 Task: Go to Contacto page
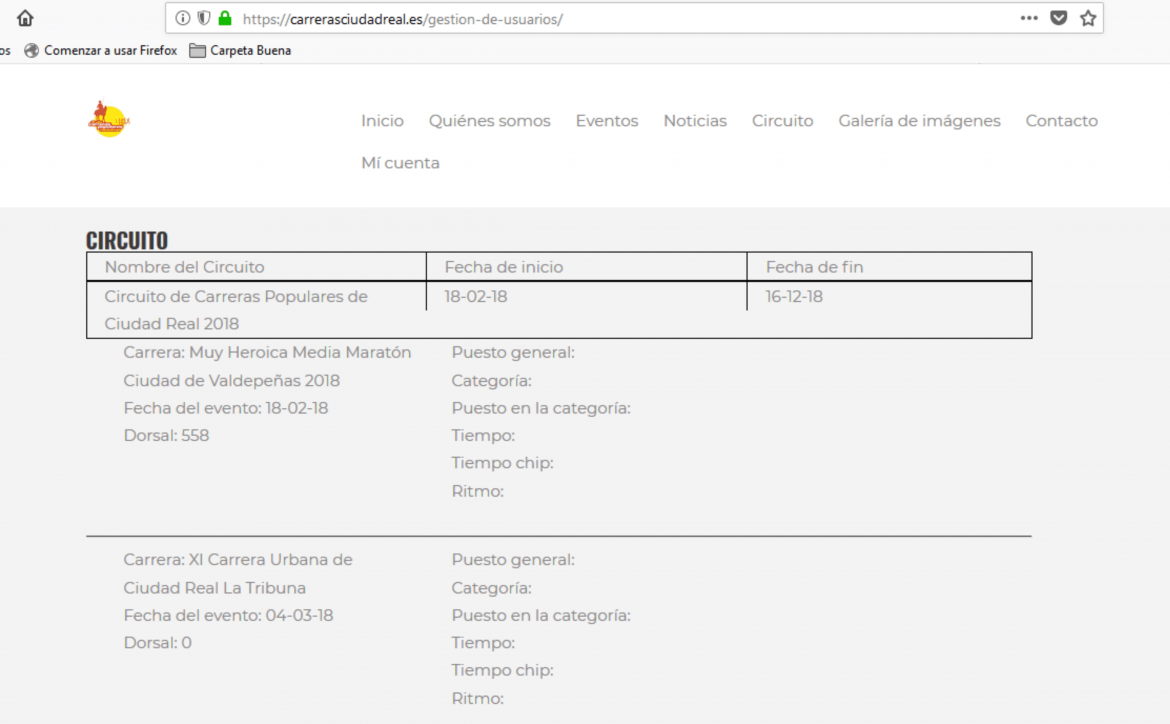[x=1061, y=121]
